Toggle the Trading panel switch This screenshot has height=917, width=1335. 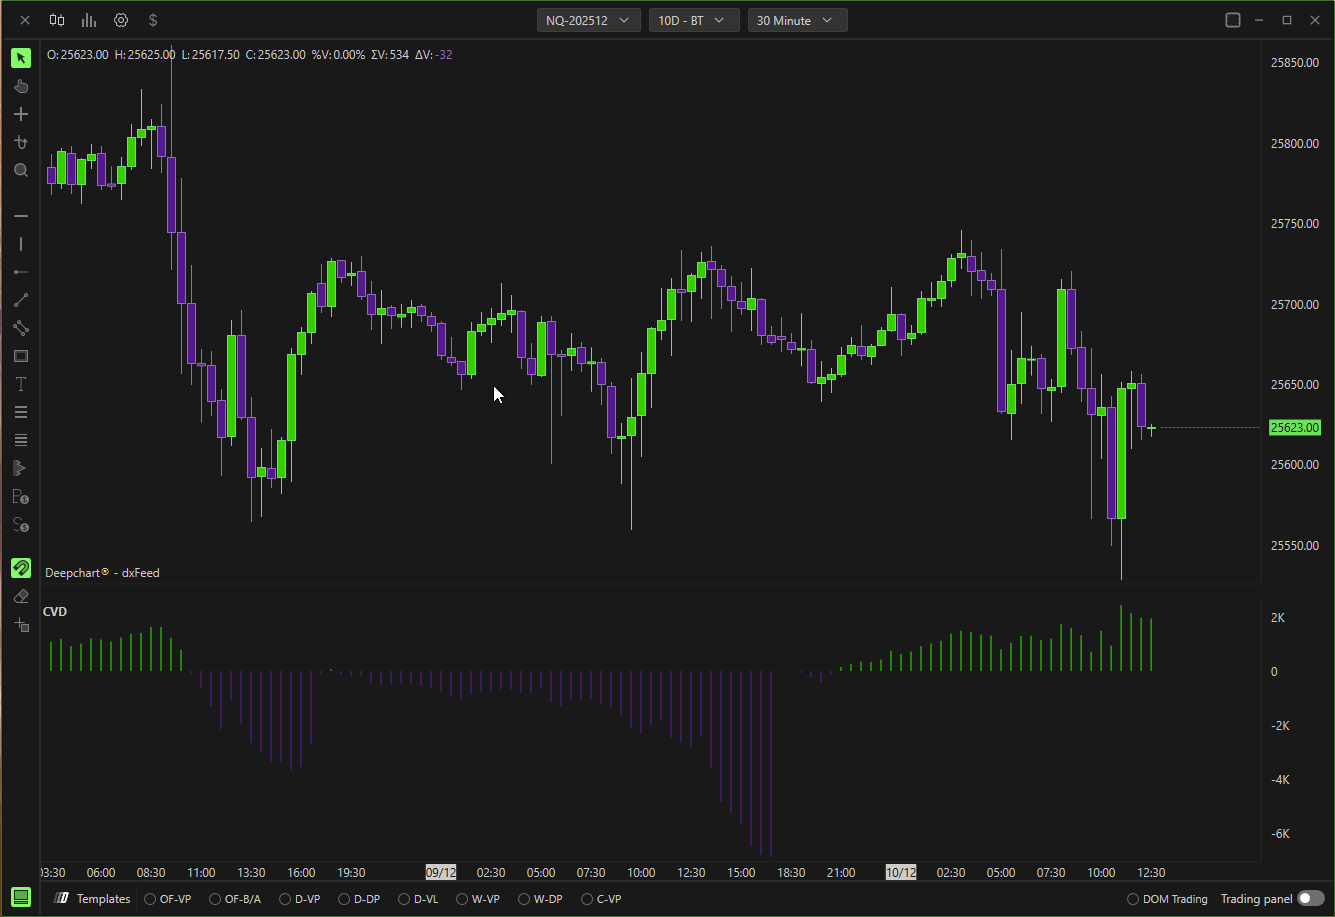tap(1310, 899)
